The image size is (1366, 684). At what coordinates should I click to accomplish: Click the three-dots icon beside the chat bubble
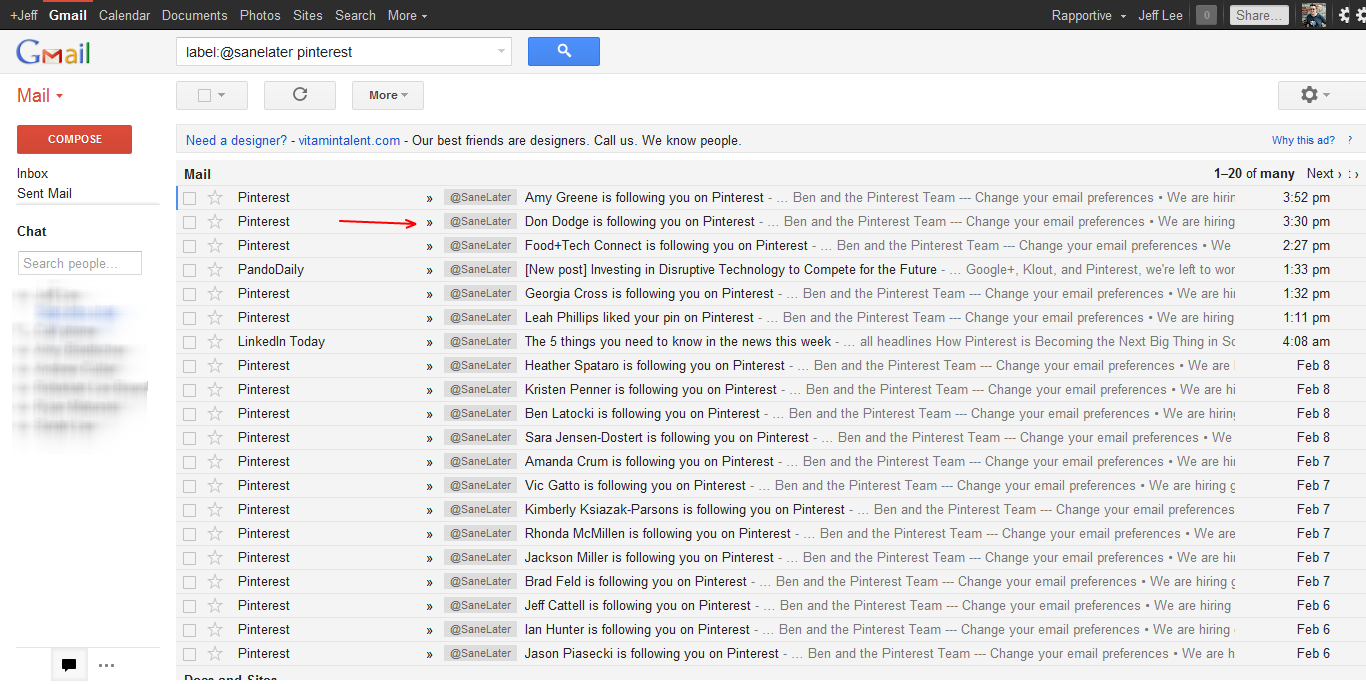point(106,665)
